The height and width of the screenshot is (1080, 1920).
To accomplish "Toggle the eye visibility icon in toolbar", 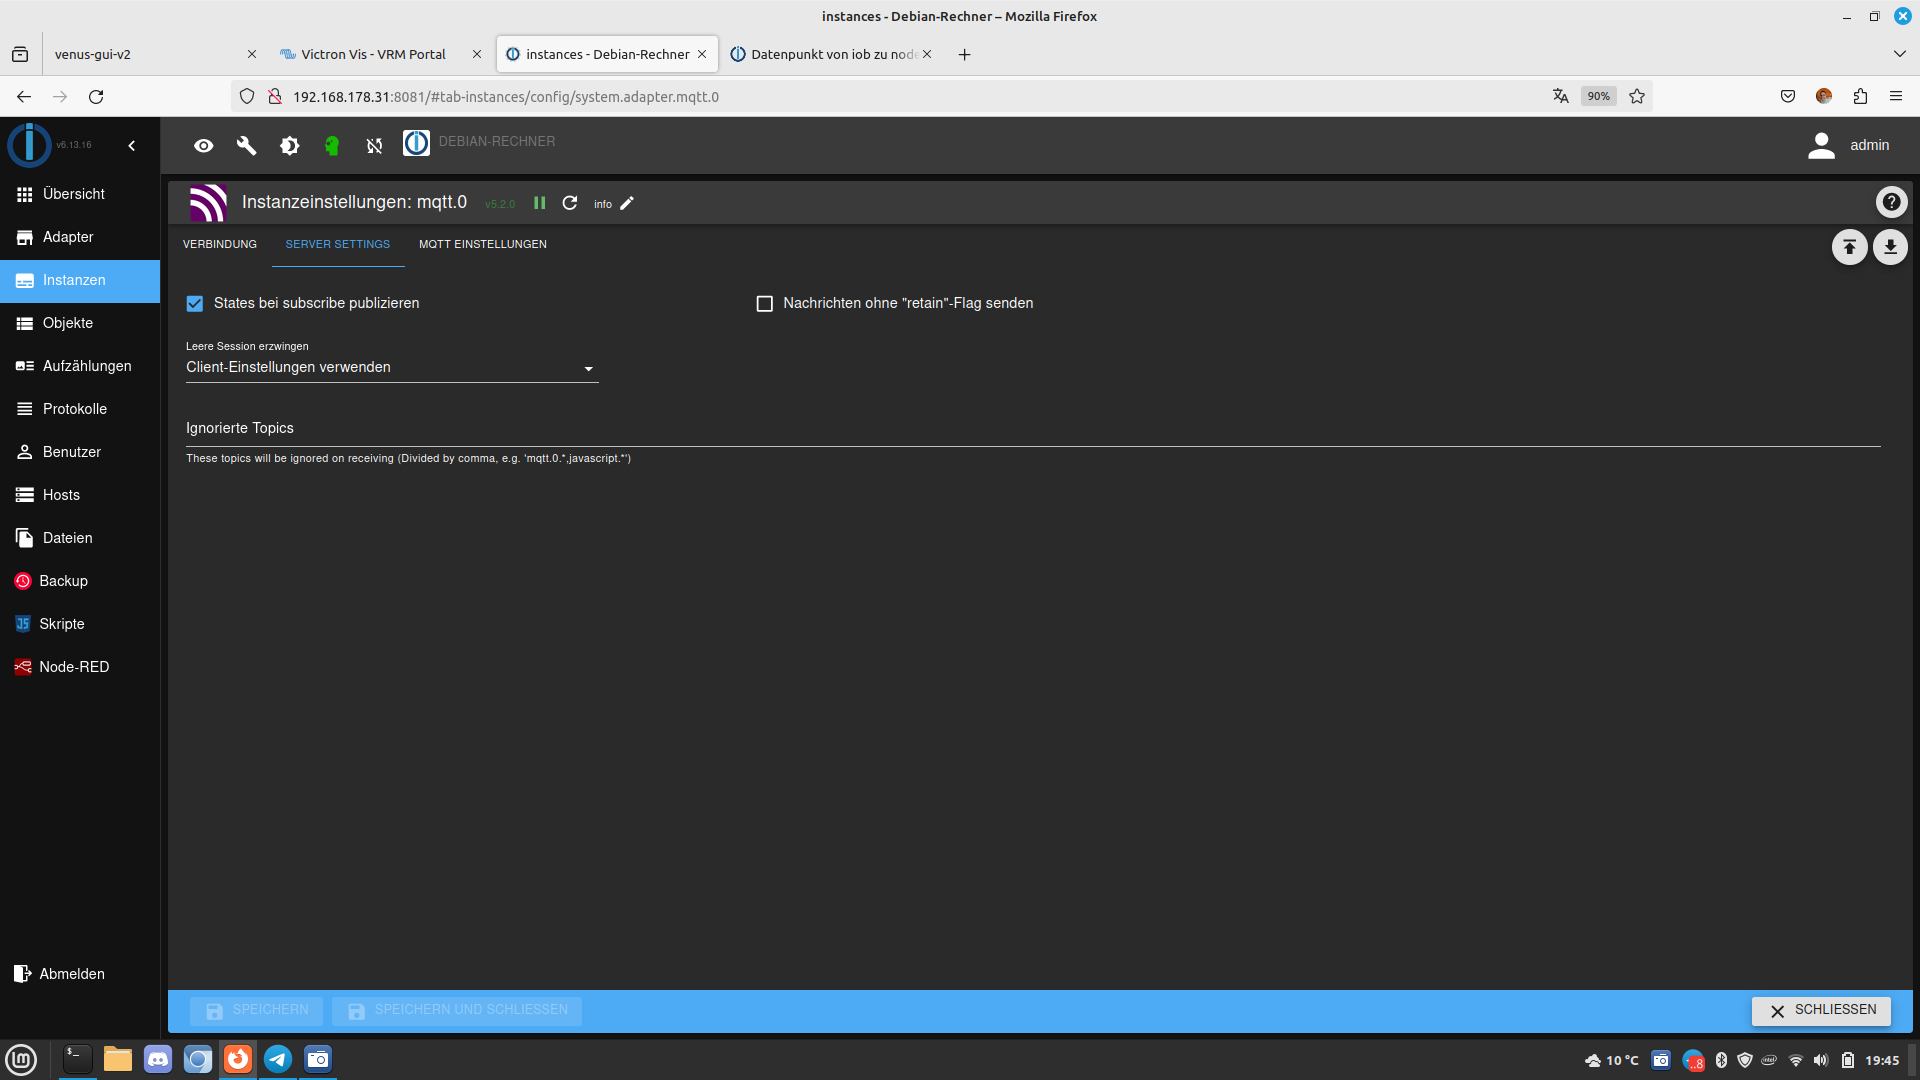I will [x=203, y=146].
